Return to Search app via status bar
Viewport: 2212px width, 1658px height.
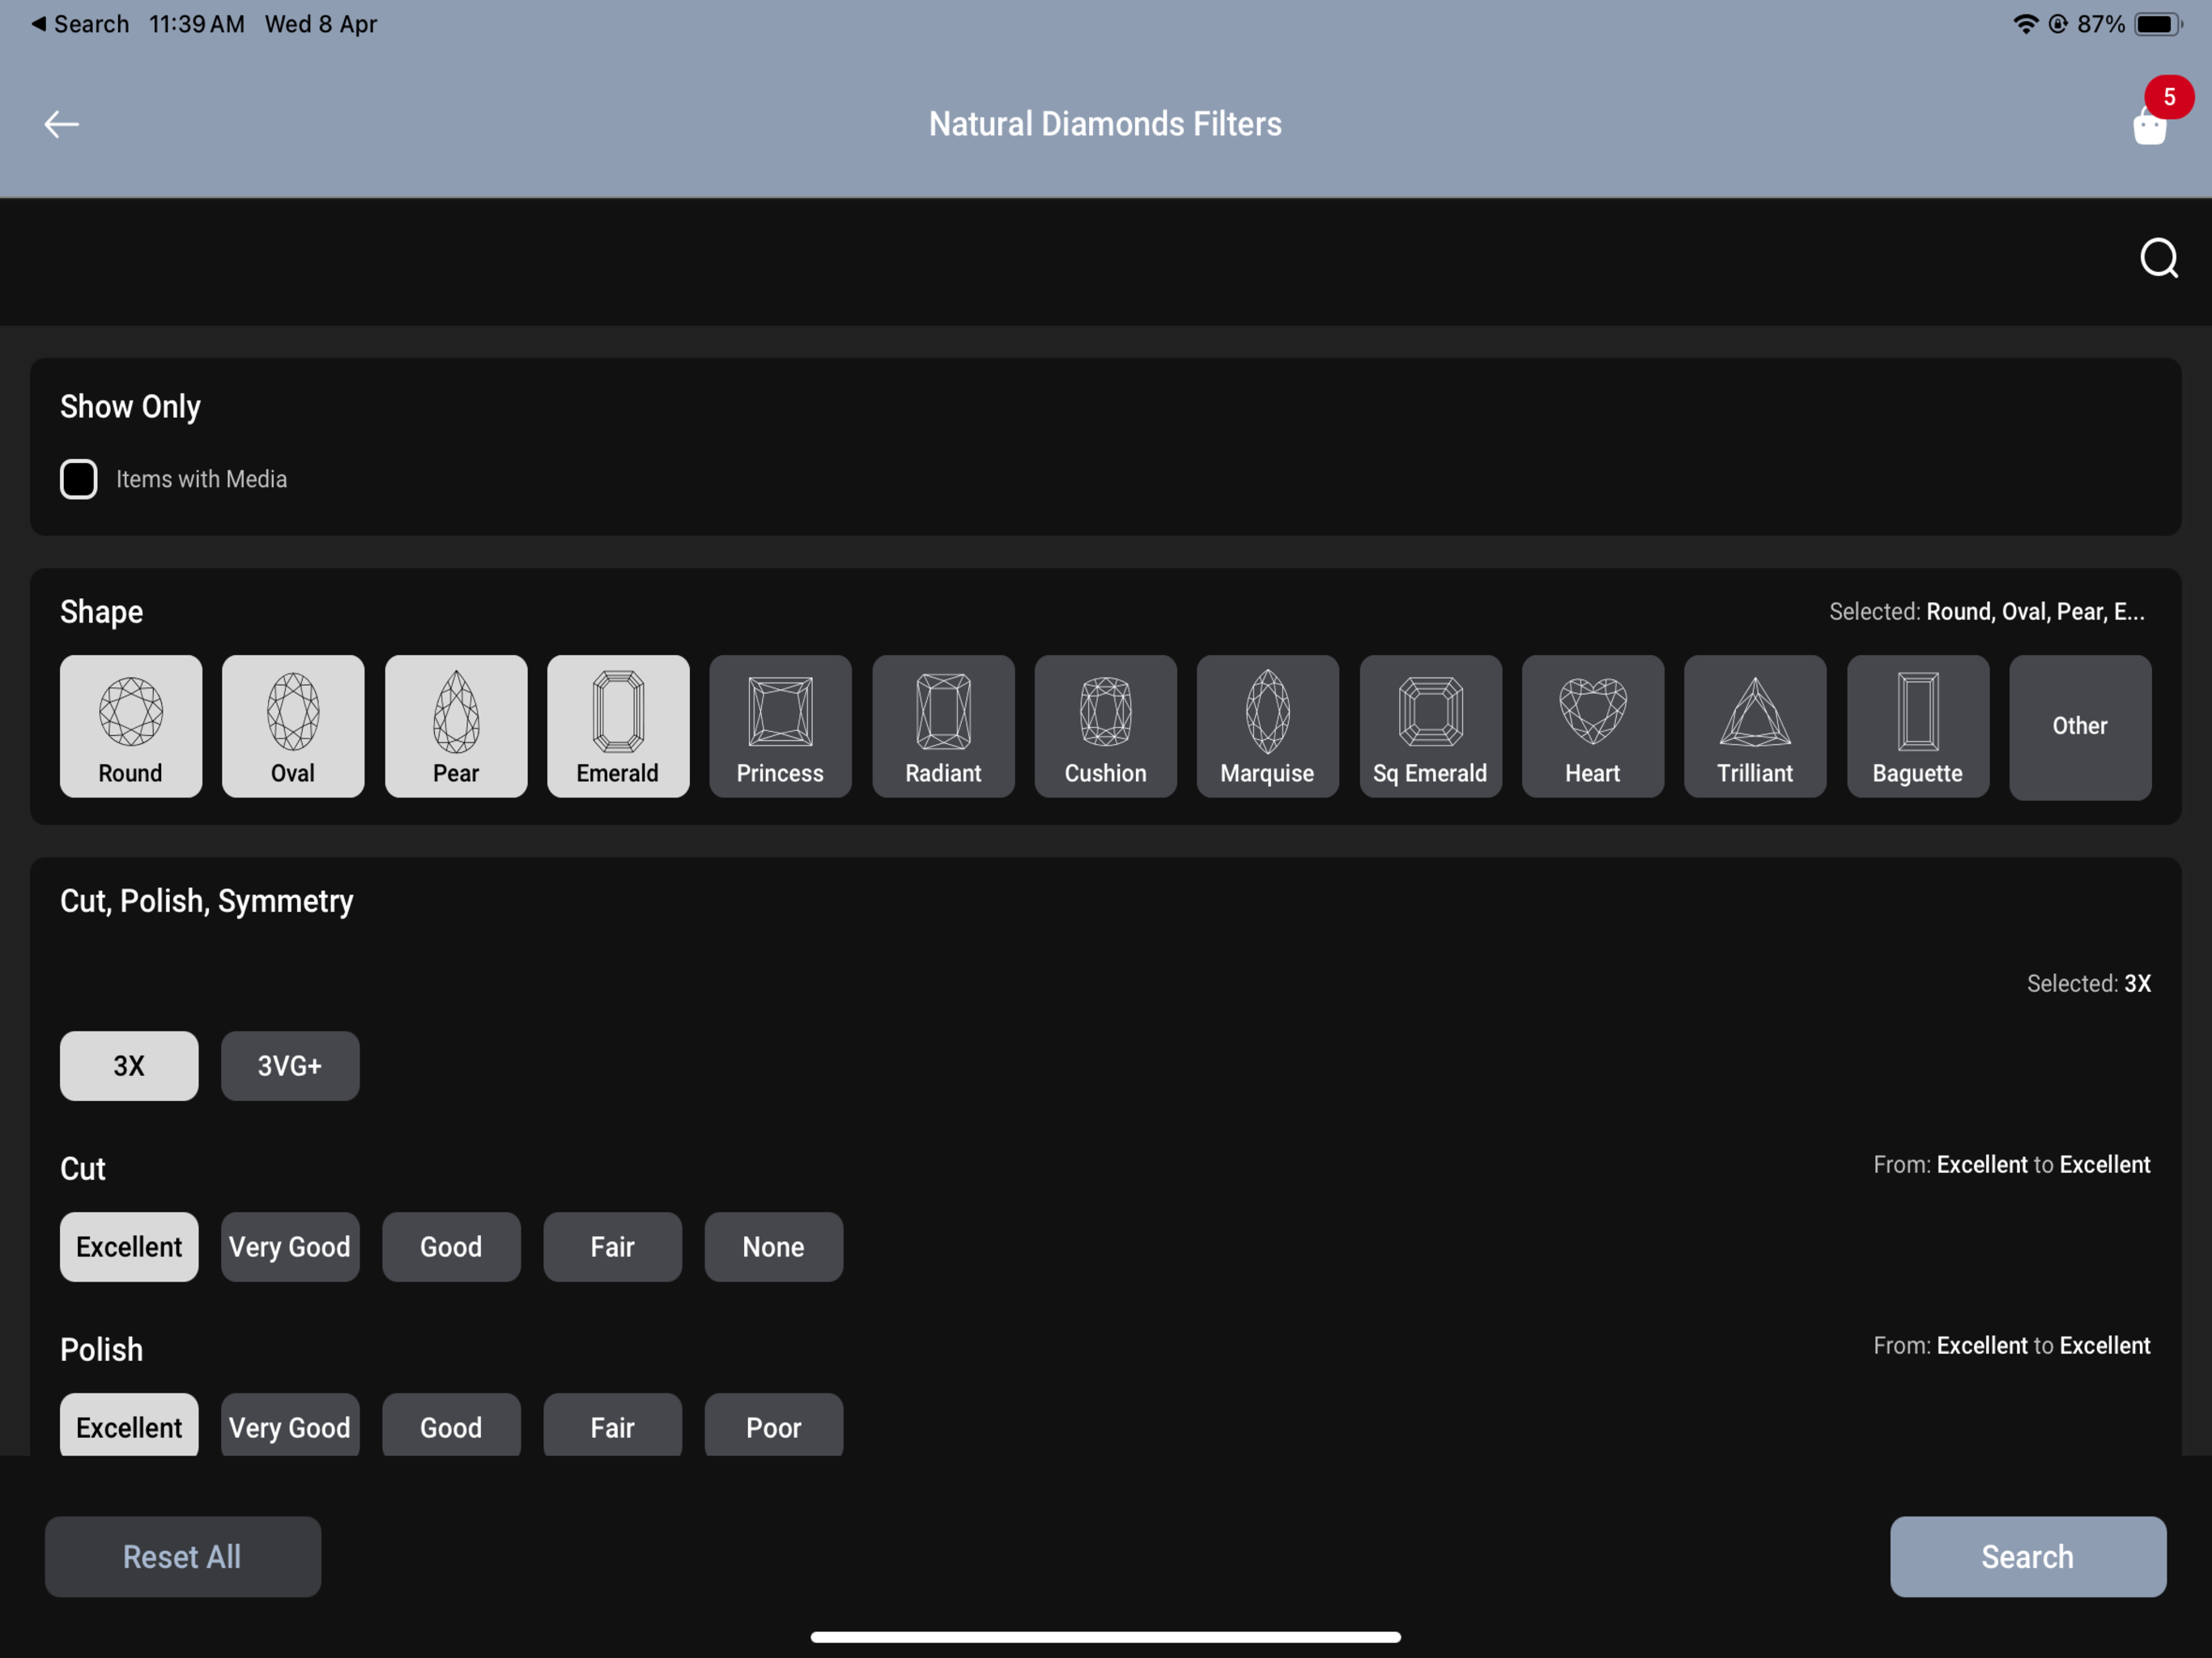pos(80,24)
